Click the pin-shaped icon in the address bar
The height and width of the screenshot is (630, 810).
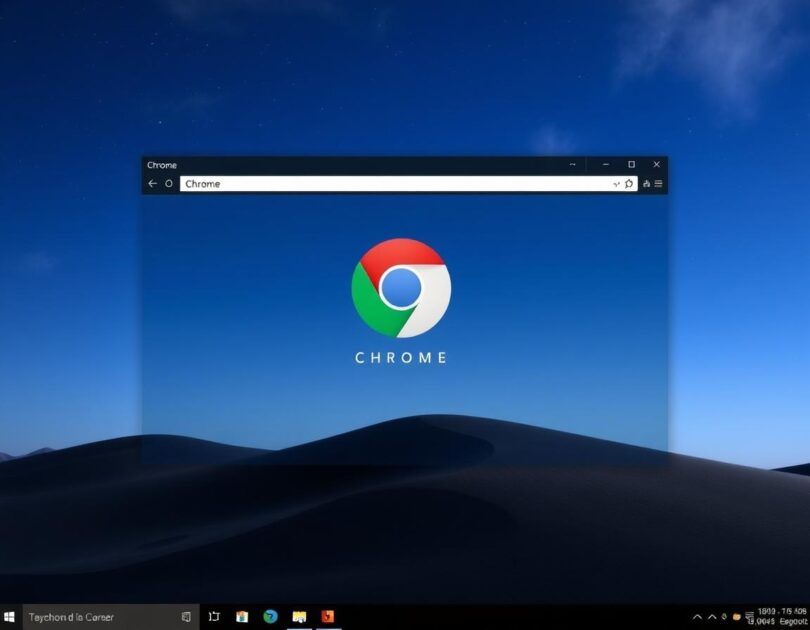tap(629, 183)
